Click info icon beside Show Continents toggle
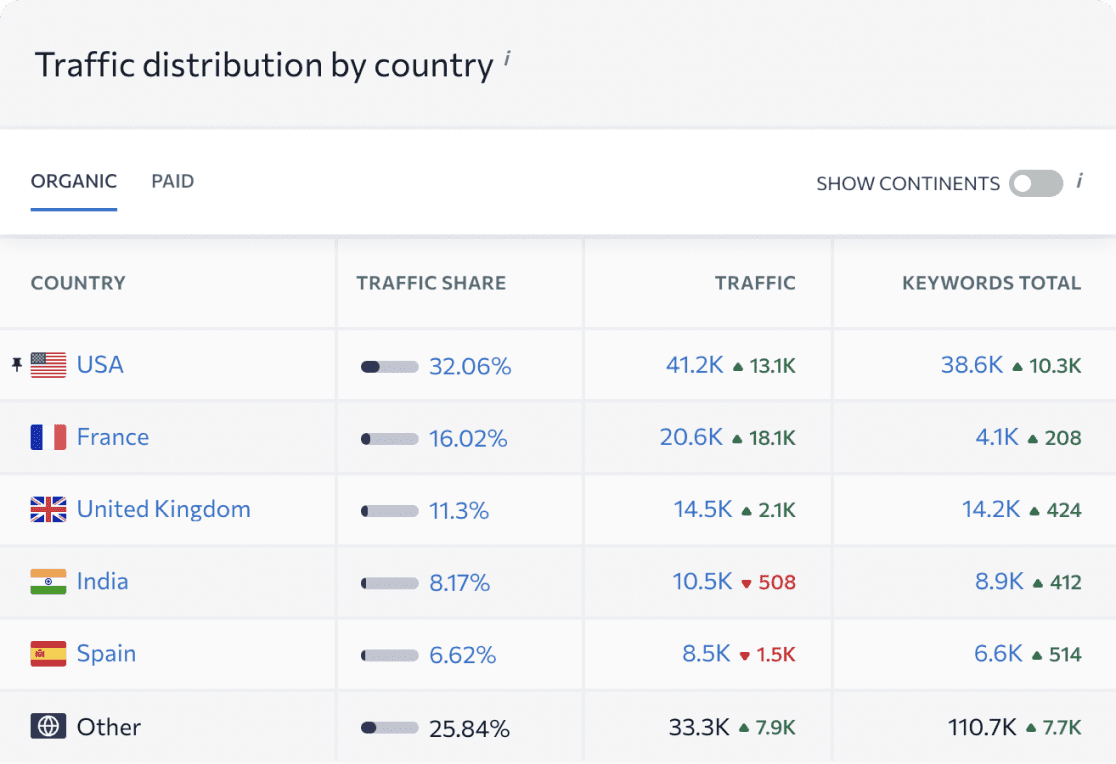 pyautogui.click(x=1080, y=181)
